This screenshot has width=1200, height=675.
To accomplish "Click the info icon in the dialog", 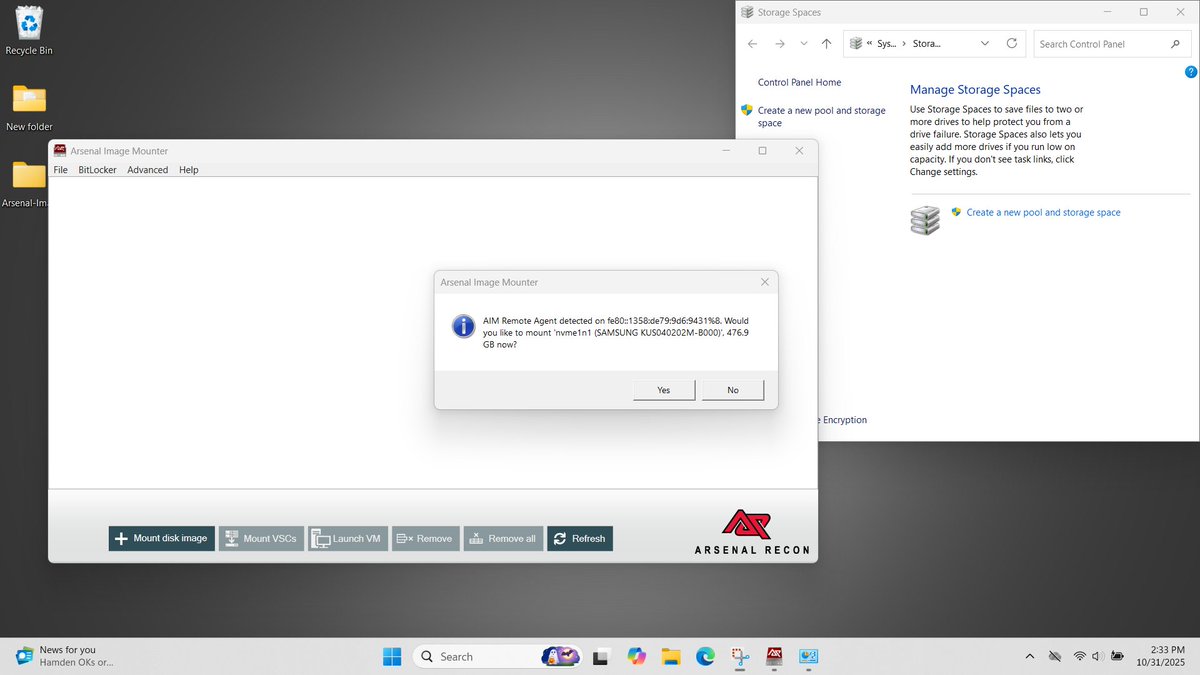I will pos(463,326).
